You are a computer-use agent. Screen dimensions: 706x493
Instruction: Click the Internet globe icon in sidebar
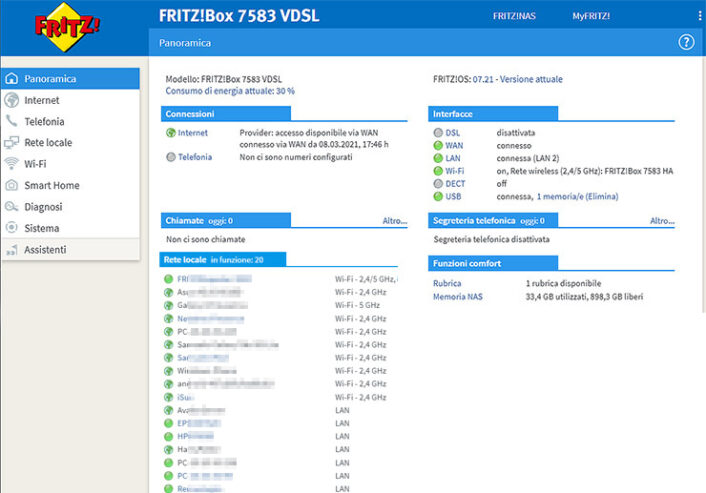coord(11,100)
